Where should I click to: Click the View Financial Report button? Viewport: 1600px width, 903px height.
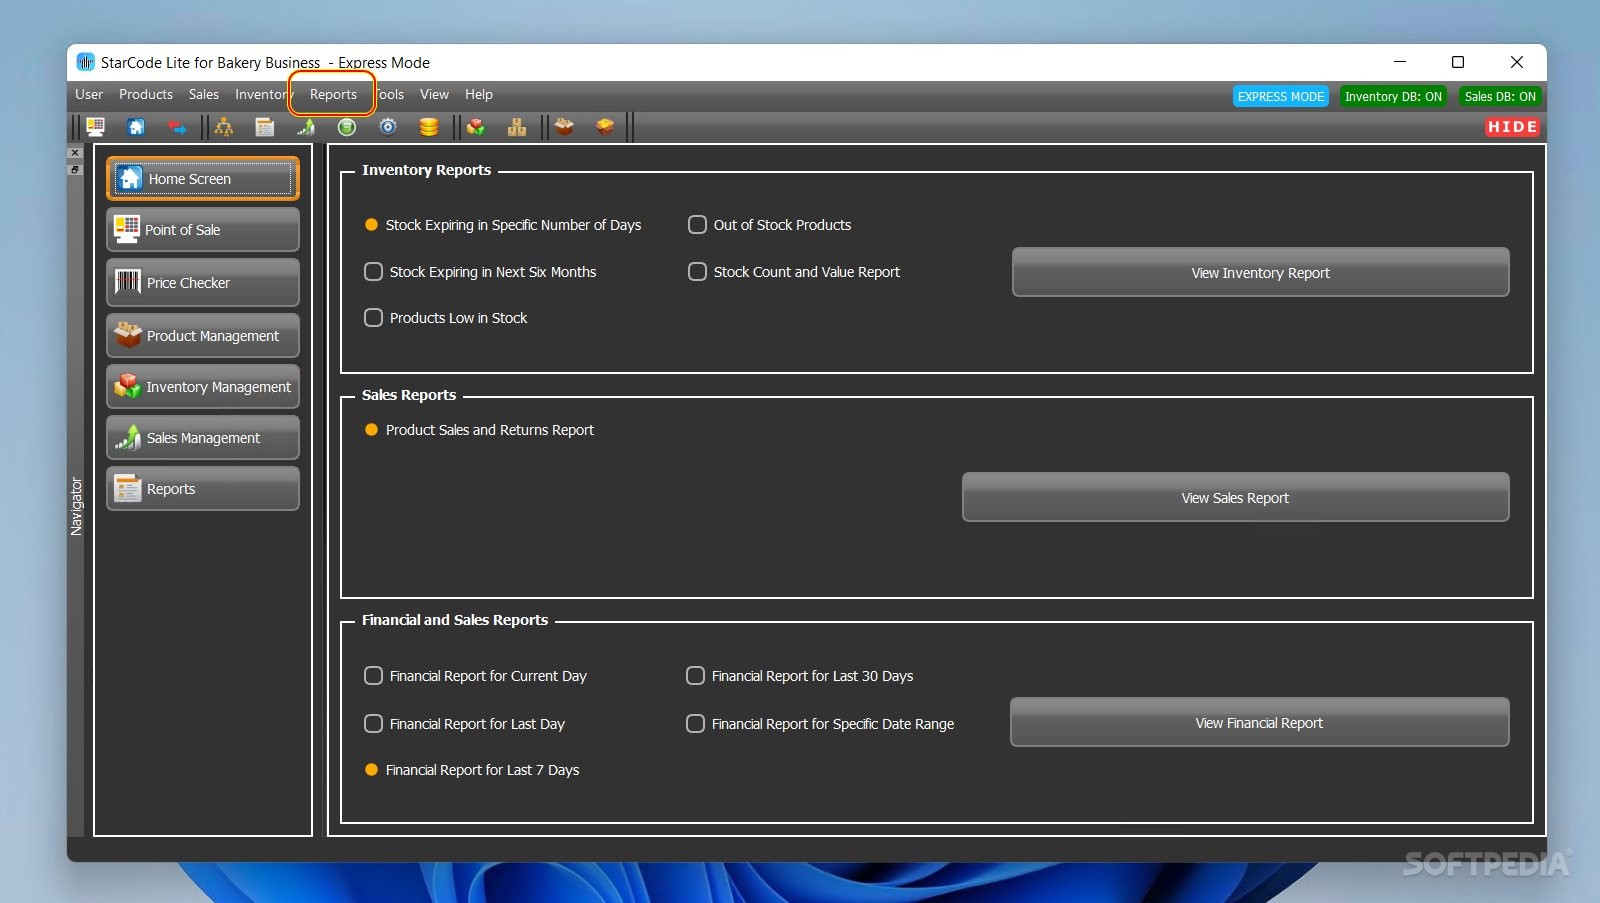point(1259,722)
